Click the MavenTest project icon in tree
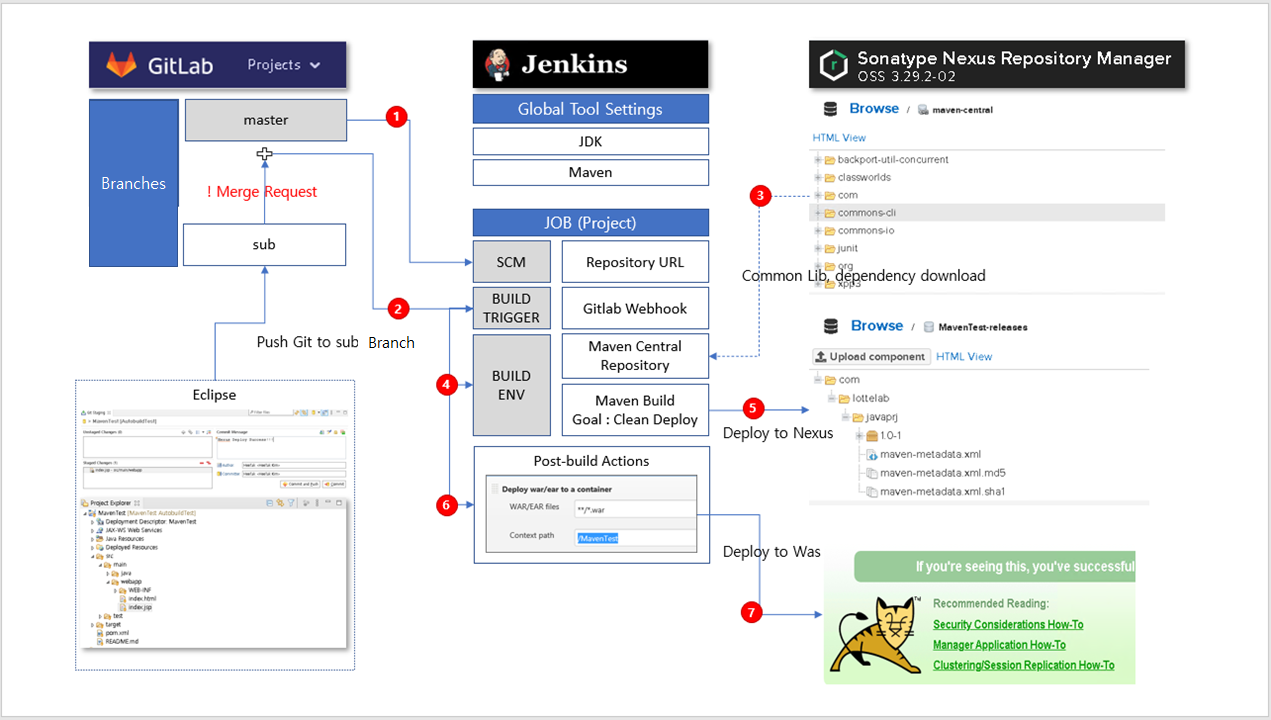The width and height of the screenshot is (1271, 720). [92, 513]
